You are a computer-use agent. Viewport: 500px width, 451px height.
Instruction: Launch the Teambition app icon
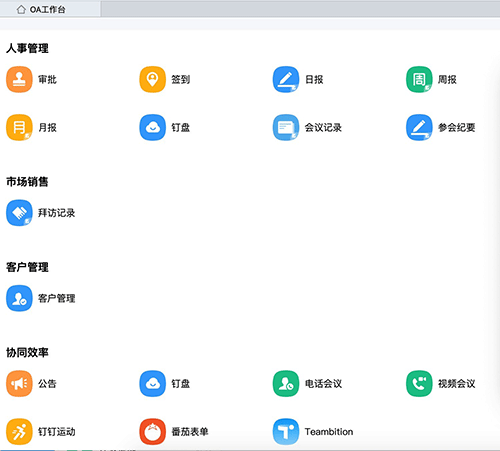(286, 431)
